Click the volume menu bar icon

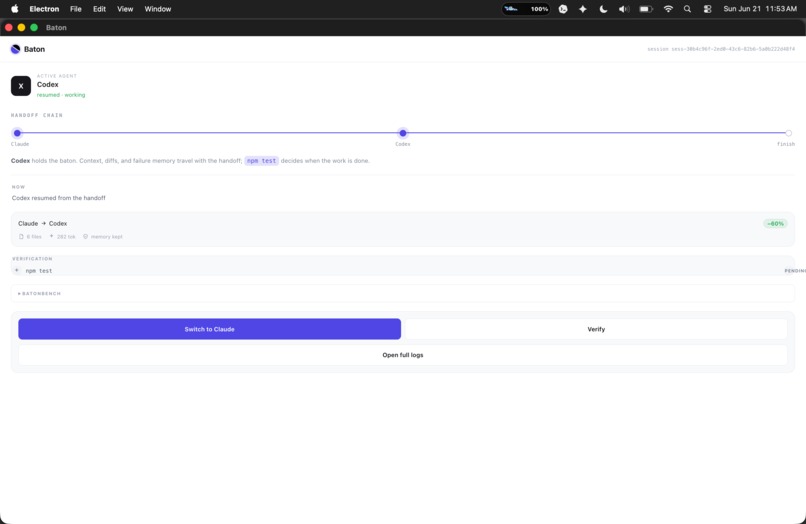[624, 9]
